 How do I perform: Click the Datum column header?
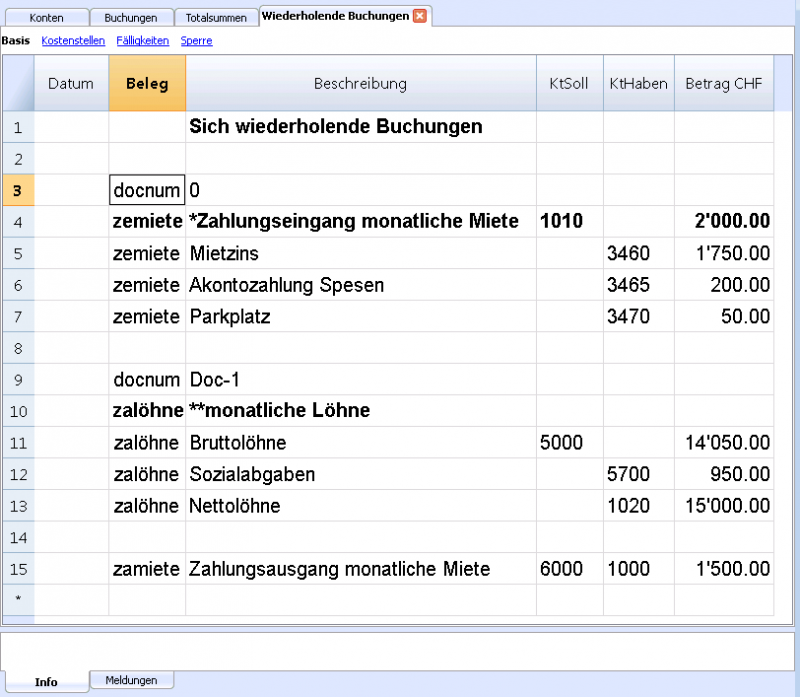click(x=71, y=84)
